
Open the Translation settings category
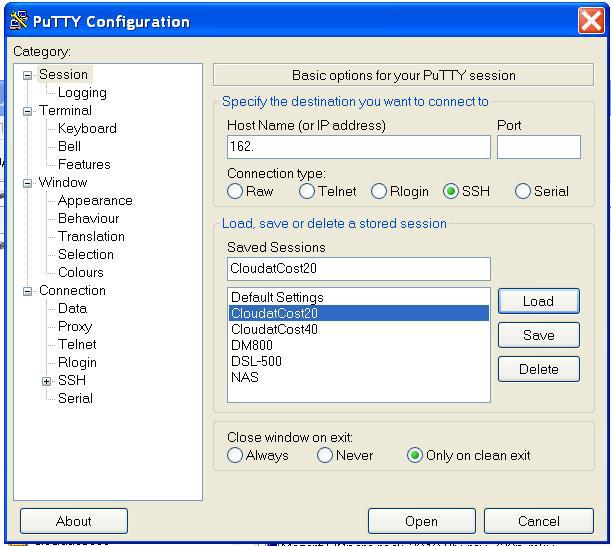coord(92,237)
